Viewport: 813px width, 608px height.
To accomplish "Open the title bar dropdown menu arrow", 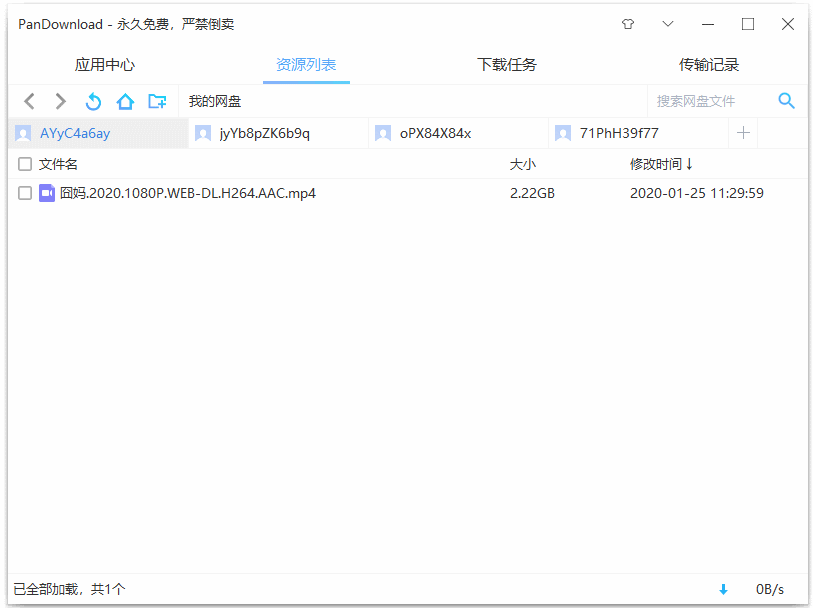I will pyautogui.click(x=668, y=24).
